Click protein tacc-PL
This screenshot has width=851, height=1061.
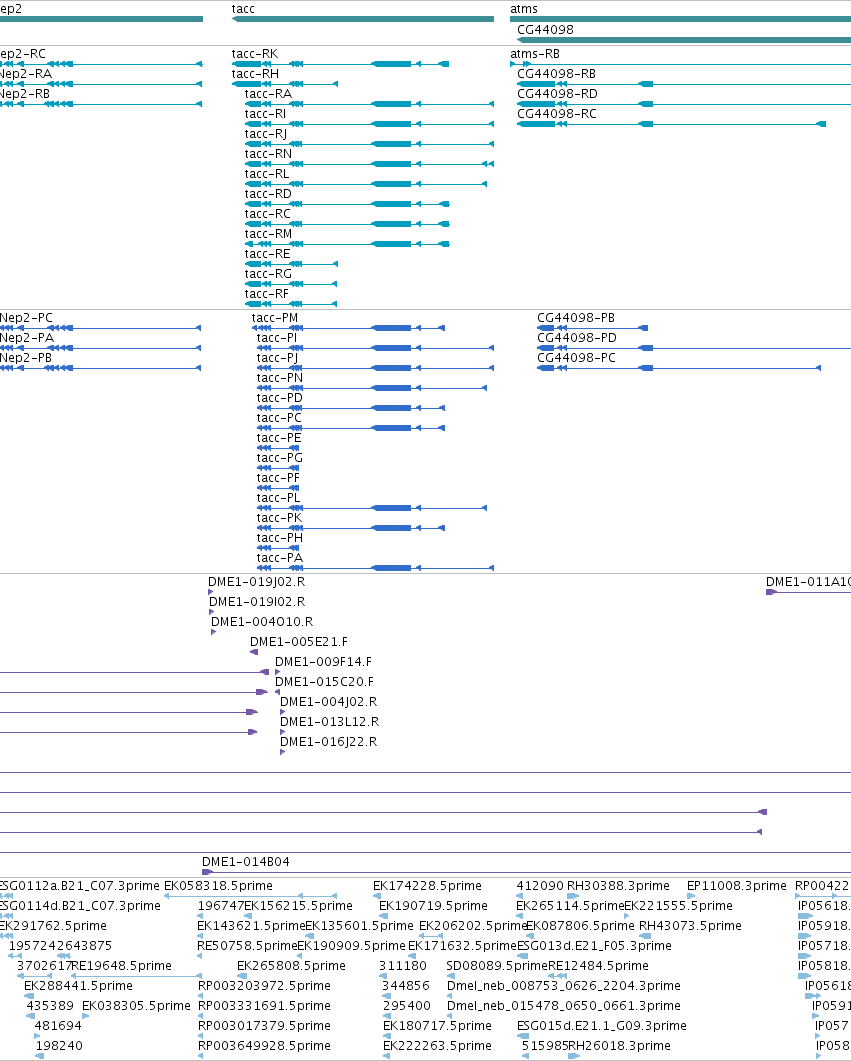[x=372, y=507]
